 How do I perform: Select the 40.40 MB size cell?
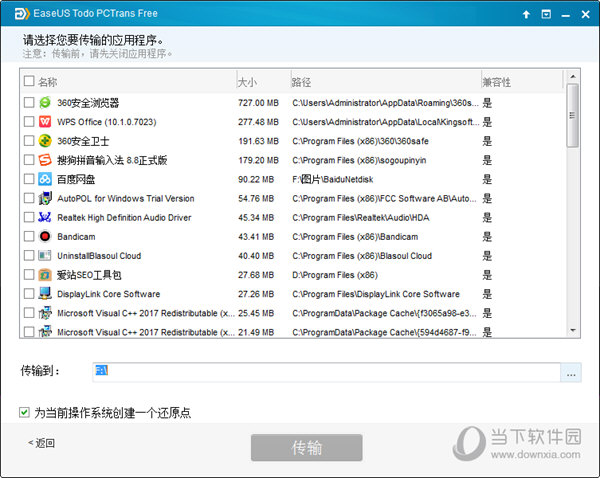click(x=256, y=256)
